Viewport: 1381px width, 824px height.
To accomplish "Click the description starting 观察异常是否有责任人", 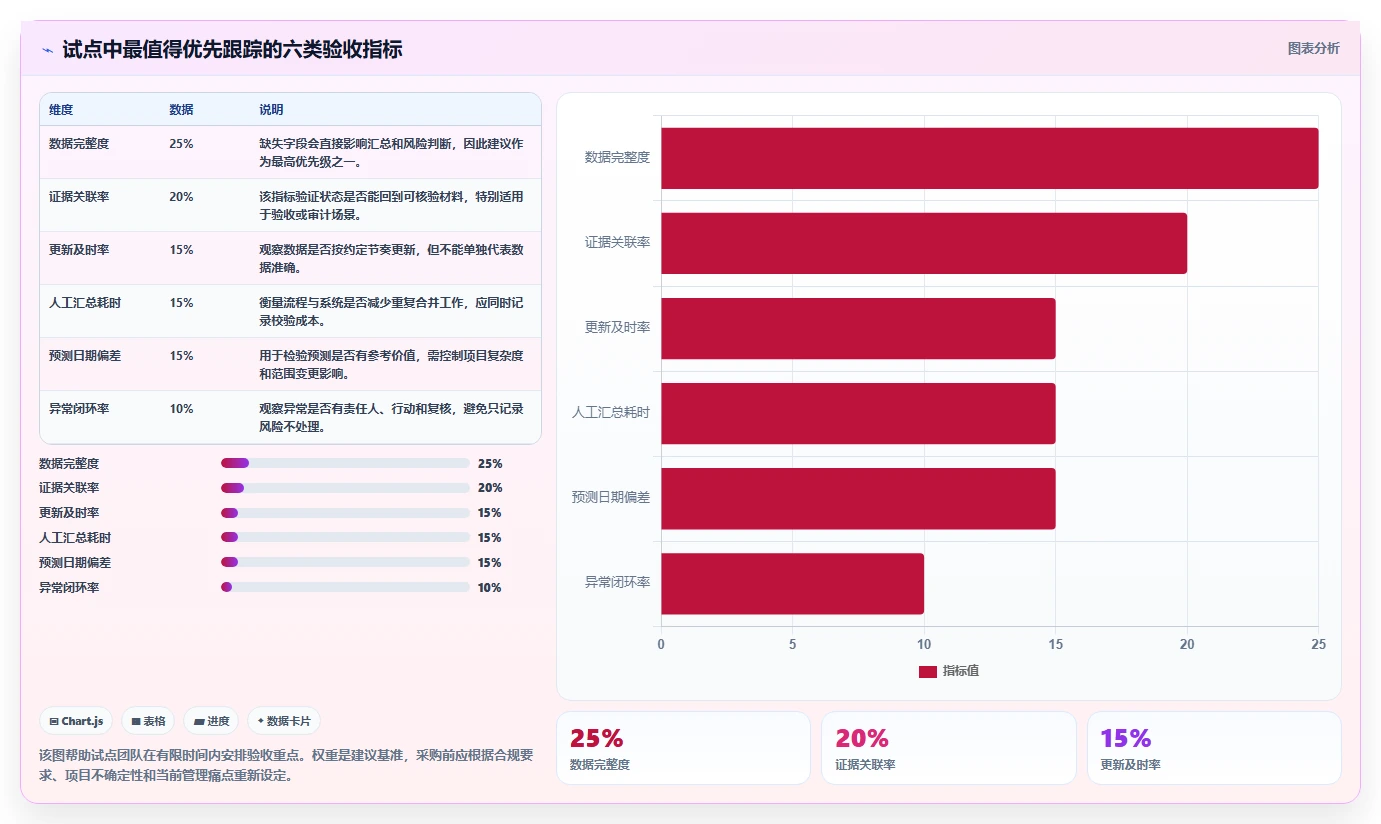I will [x=391, y=417].
